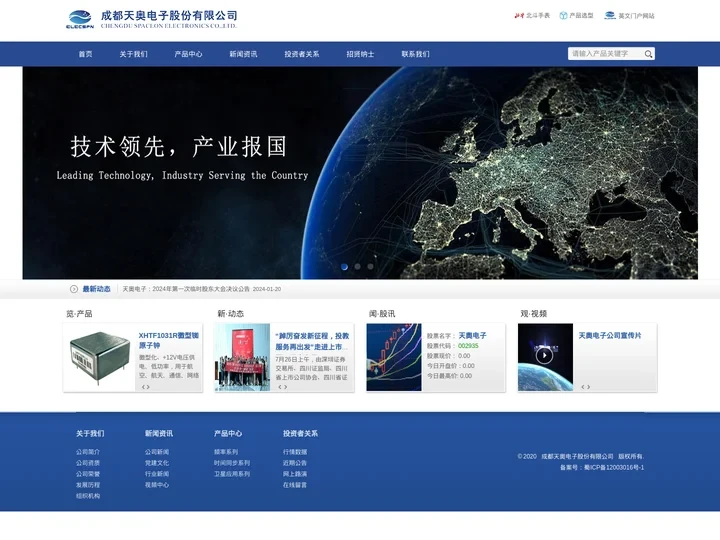Open footer link 行情数据
This screenshot has width=720, height=540.
click(x=294, y=452)
